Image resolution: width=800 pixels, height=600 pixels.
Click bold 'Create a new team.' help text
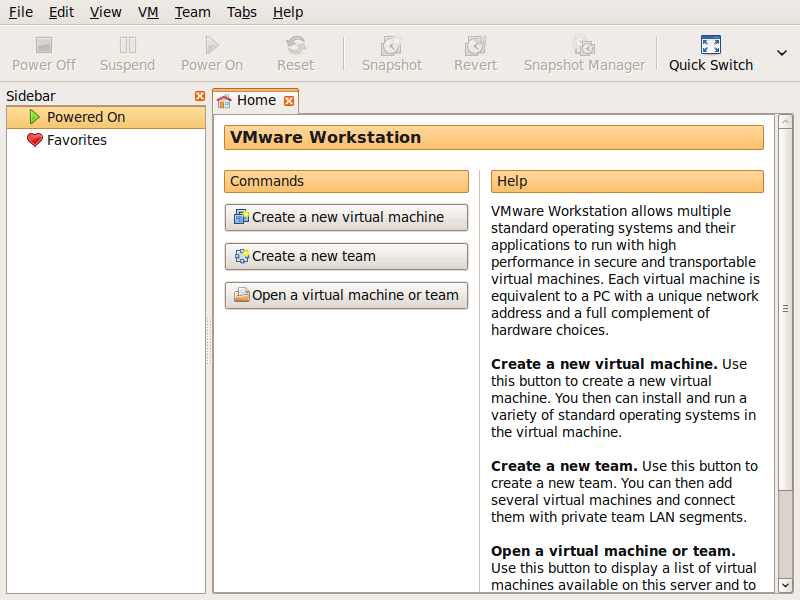[x=564, y=466]
